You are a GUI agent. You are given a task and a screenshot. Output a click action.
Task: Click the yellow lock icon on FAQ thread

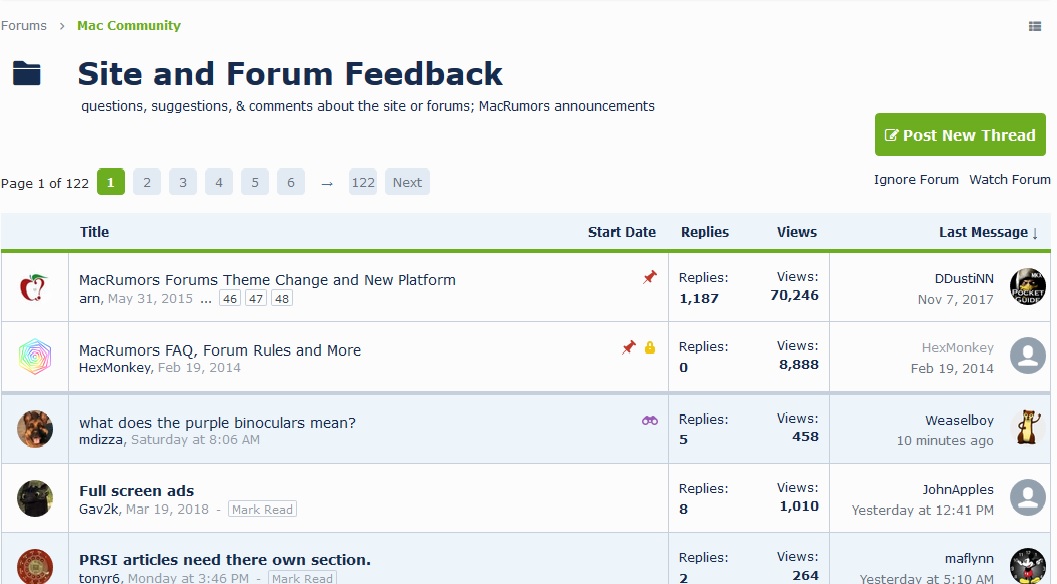[650, 347]
